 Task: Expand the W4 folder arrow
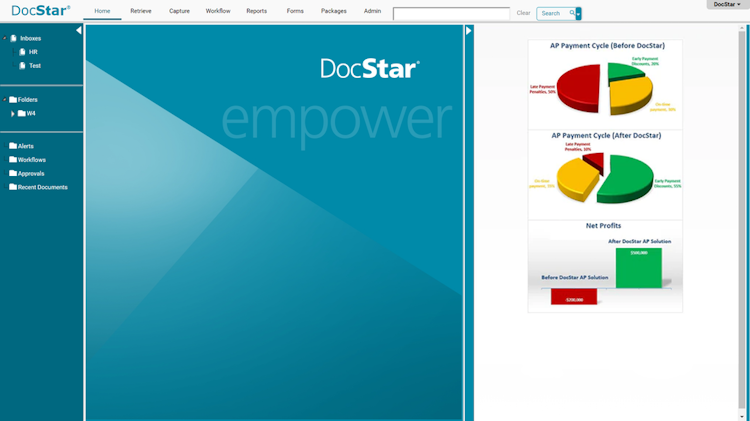tap(13, 114)
